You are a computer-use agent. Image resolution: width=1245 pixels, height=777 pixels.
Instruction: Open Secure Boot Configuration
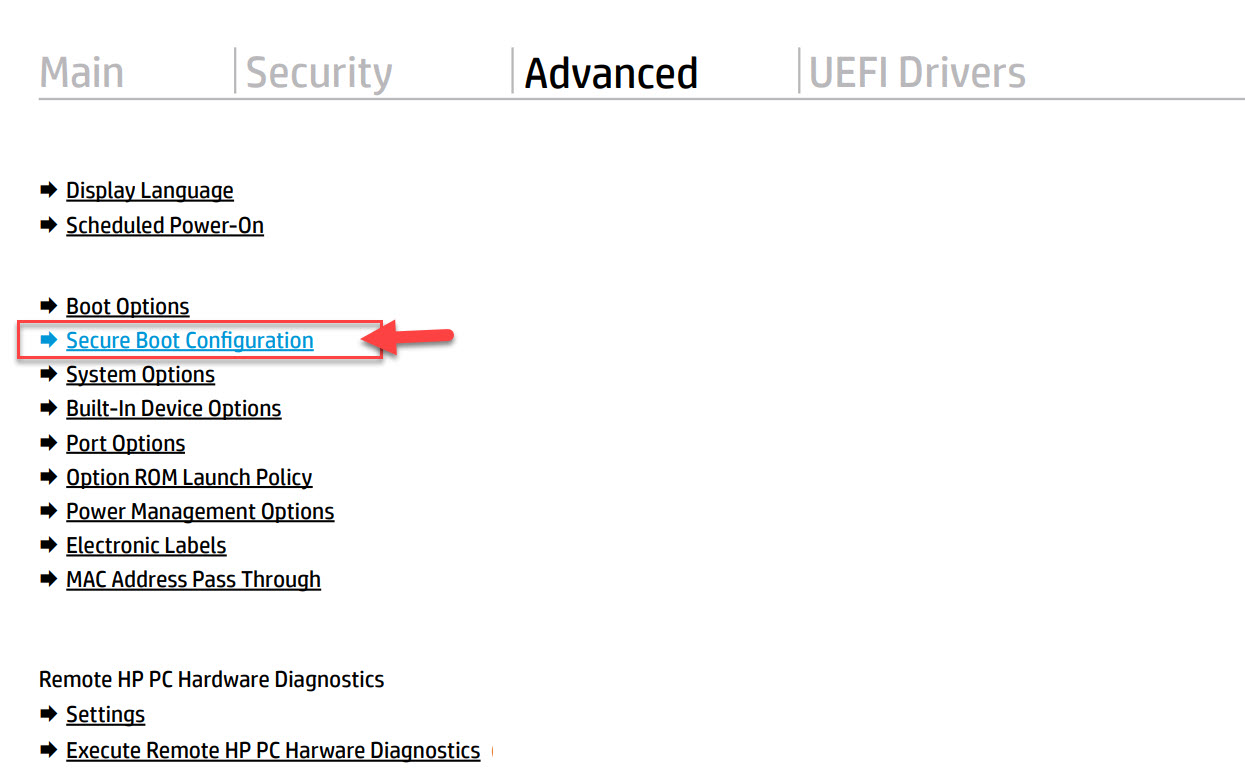[189, 340]
